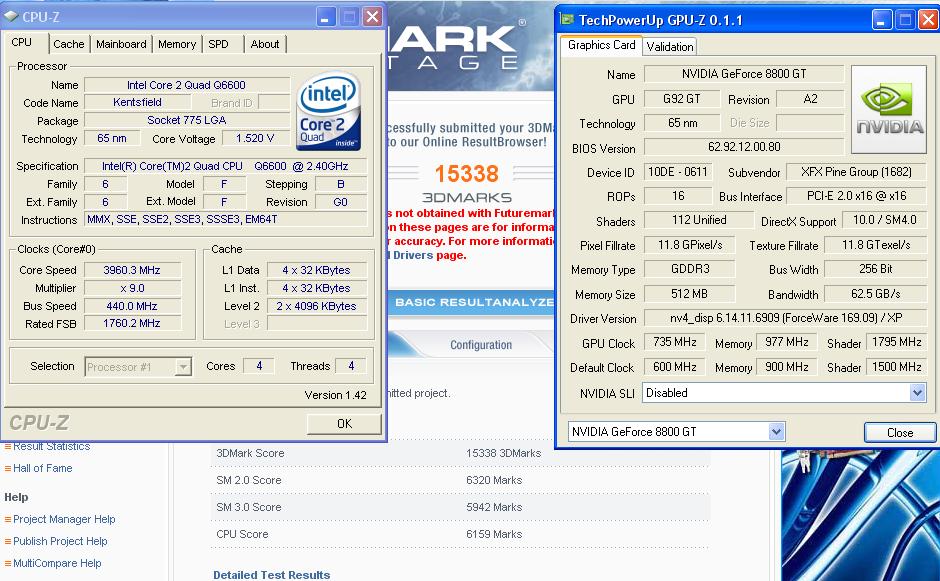Open Project Manager Help link
This screenshot has width=940, height=581.
64,519
